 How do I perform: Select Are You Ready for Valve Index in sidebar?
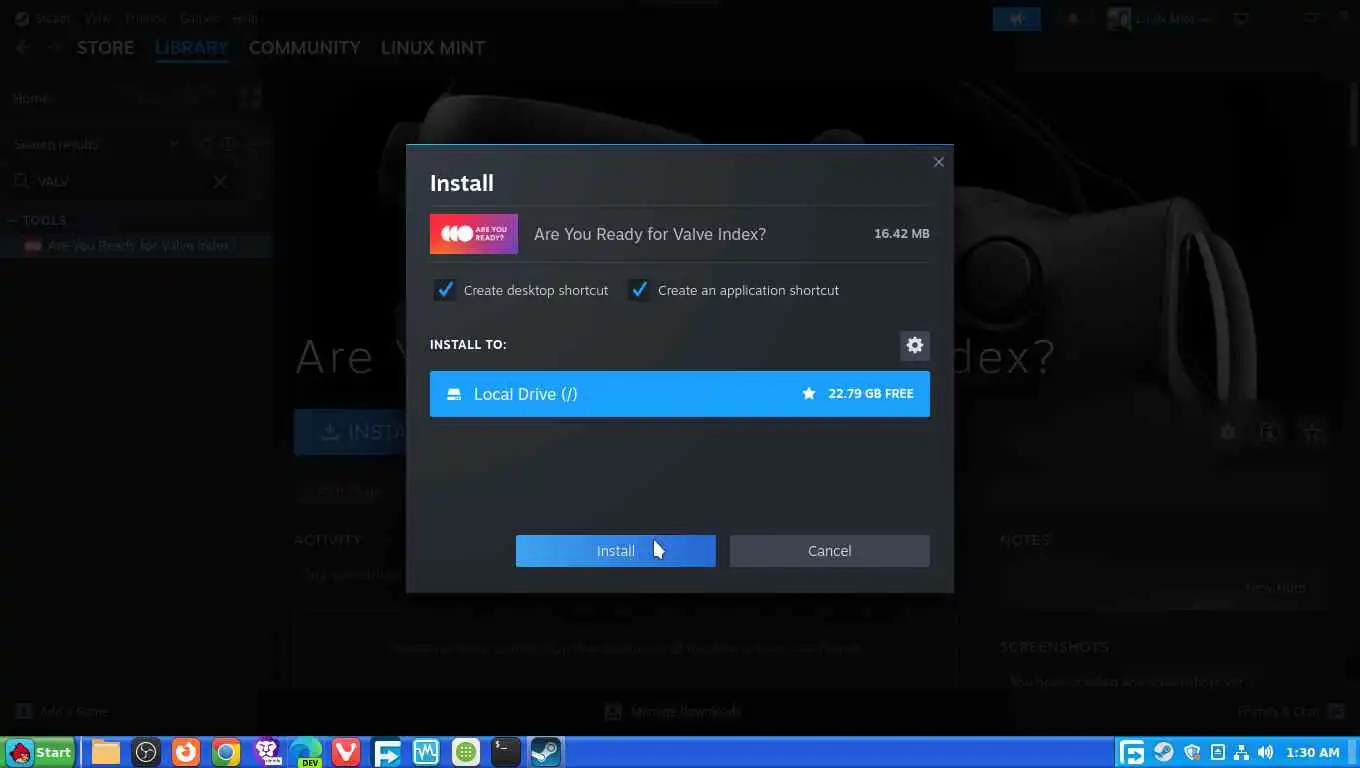[x=138, y=245]
